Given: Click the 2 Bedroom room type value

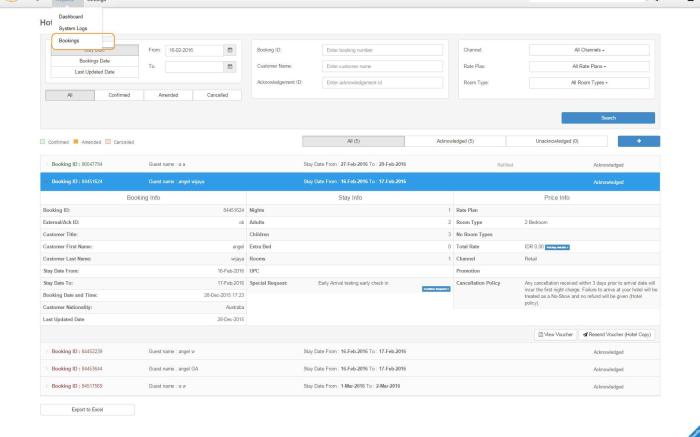Looking at the screenshot, I should coord(536,222).
